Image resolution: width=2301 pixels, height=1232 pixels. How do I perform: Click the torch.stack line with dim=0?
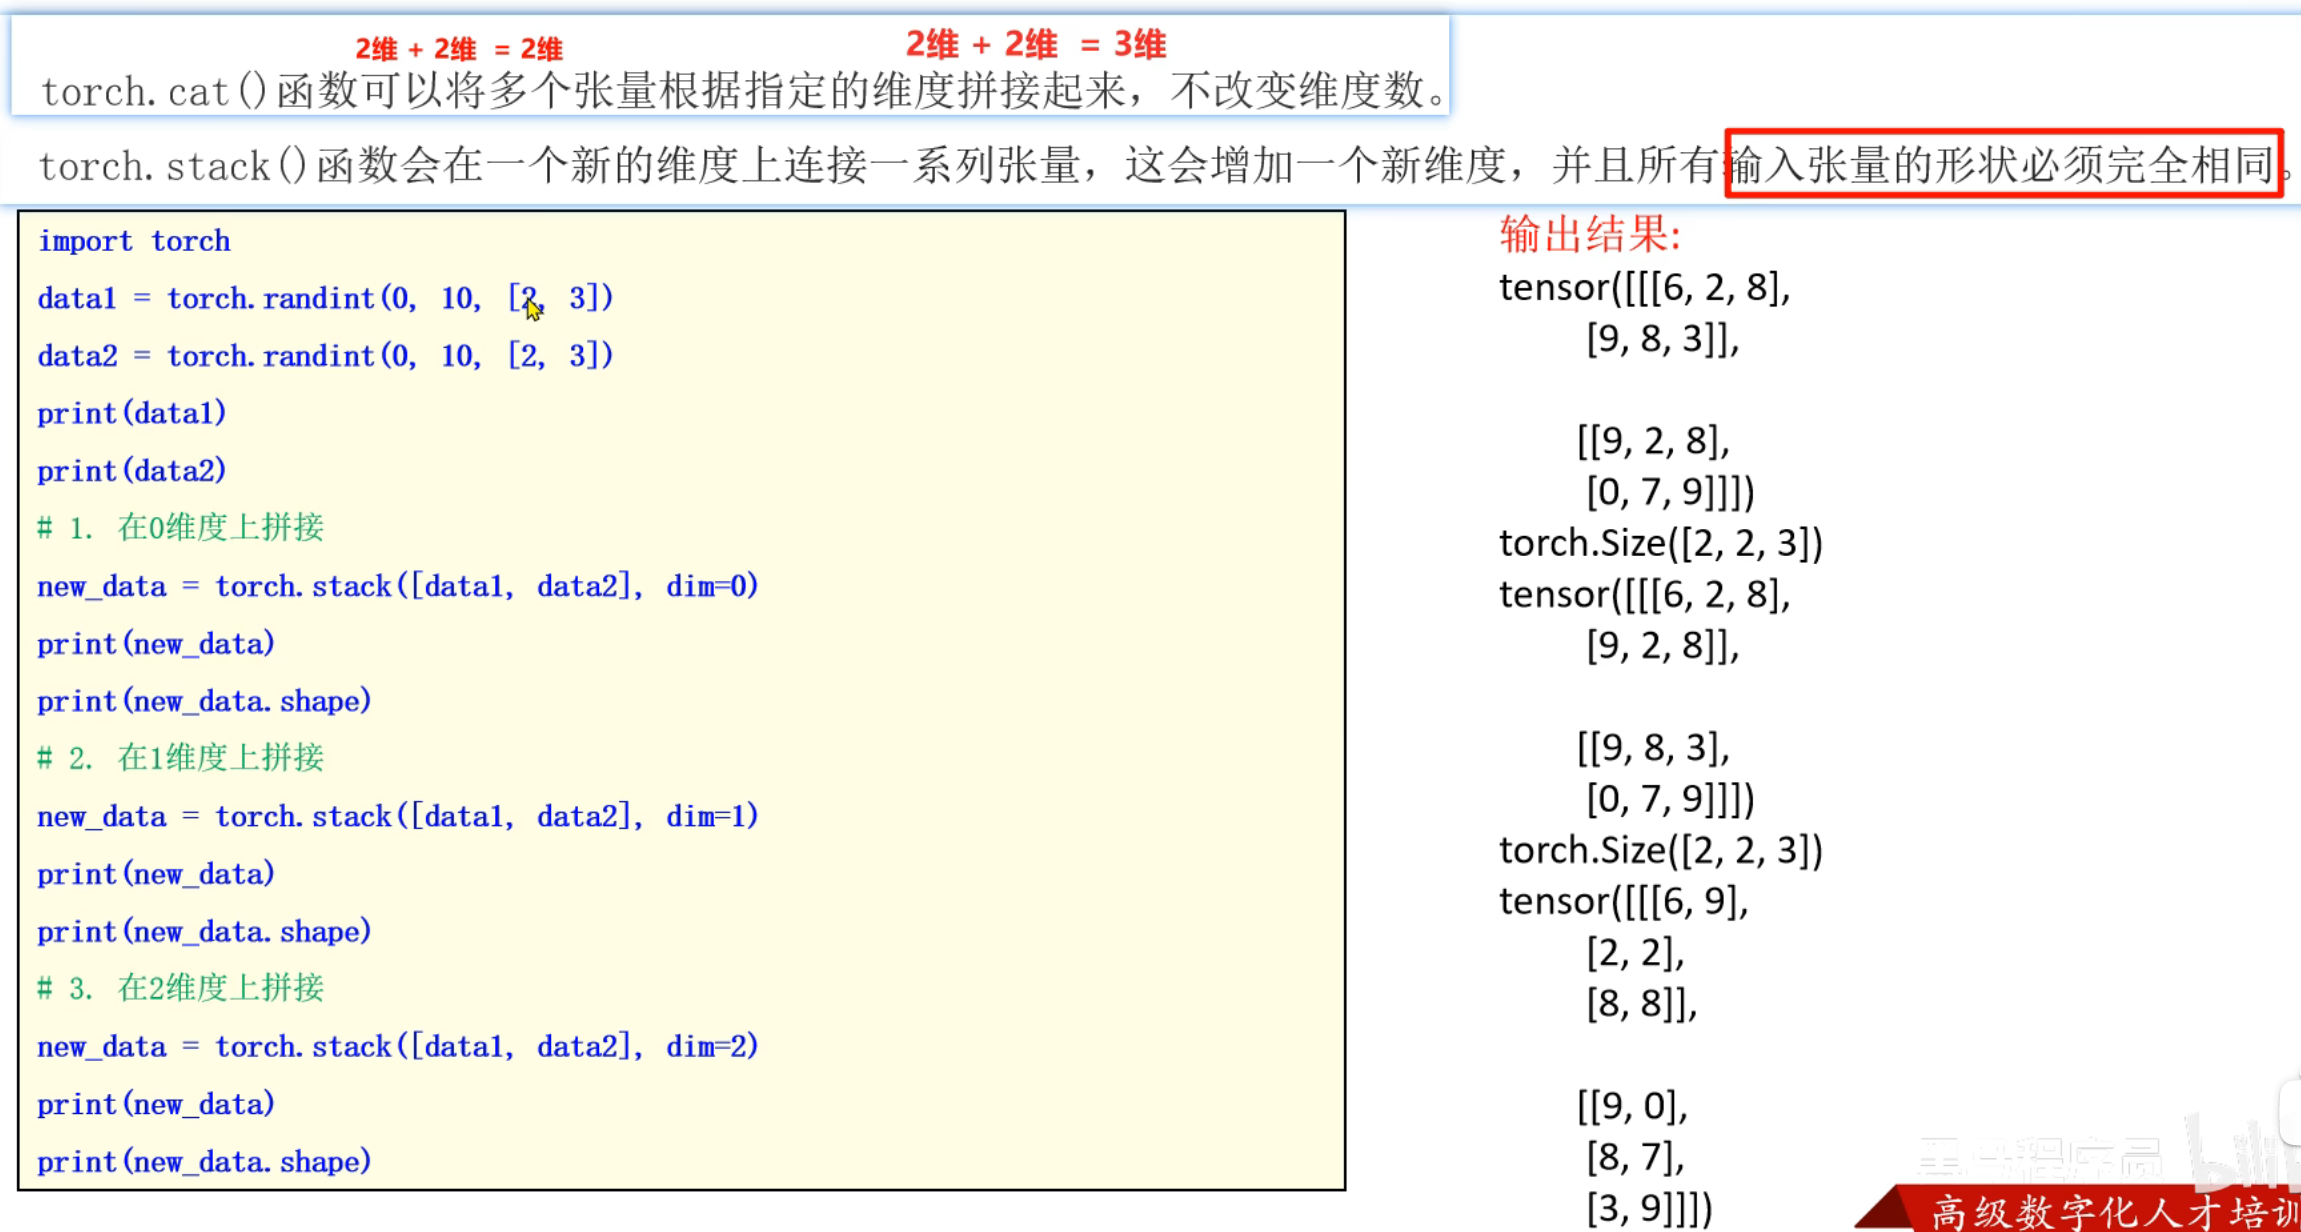pyautogui.click(x=397, y=586)
